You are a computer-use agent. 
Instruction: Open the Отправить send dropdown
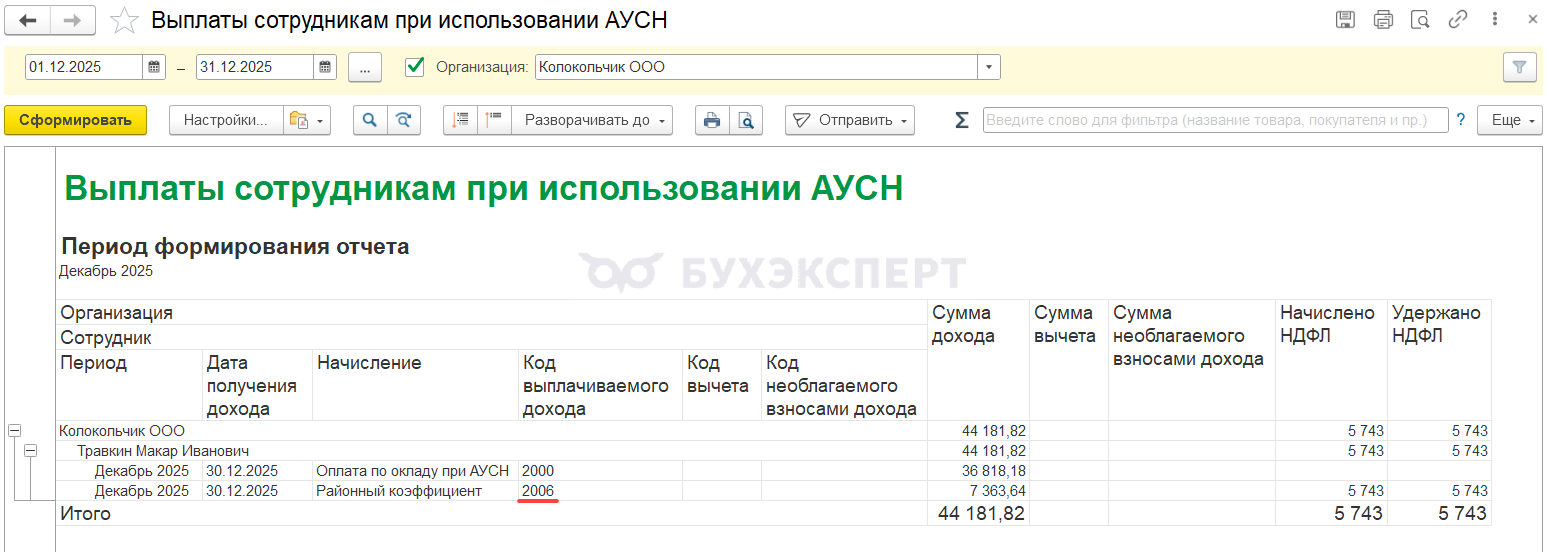[849, 120]
